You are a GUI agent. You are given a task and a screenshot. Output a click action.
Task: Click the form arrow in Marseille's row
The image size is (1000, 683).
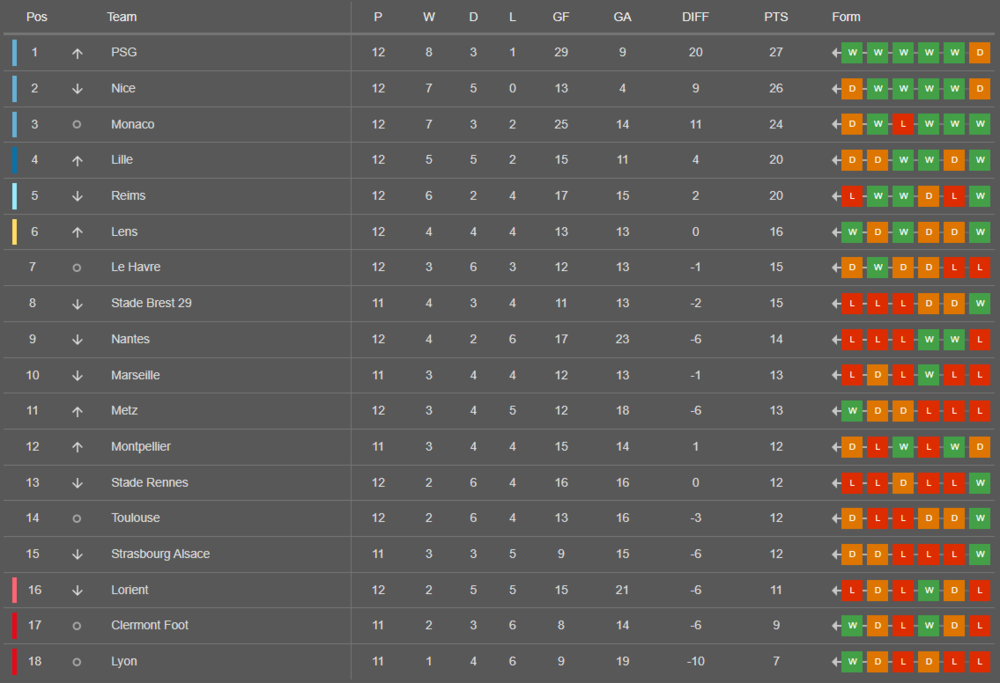pyautogui.click(x=835, y=375)
